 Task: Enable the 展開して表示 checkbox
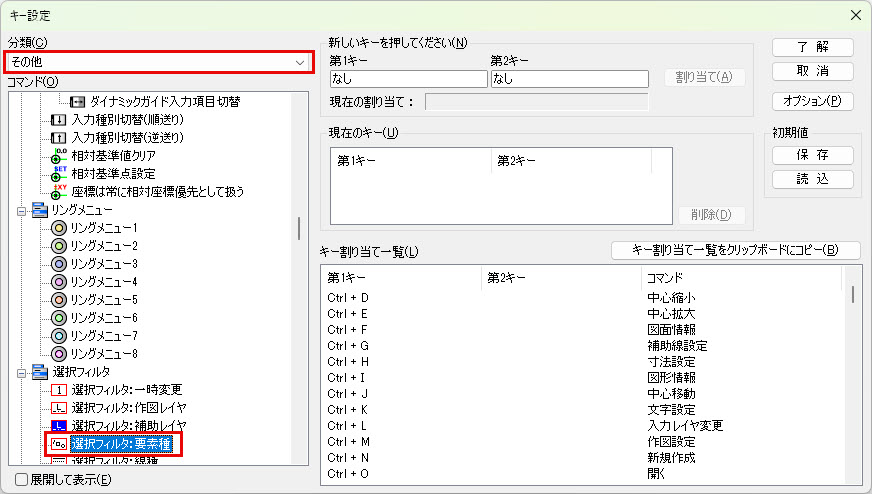pyautogui.click(x=22, y=479)
